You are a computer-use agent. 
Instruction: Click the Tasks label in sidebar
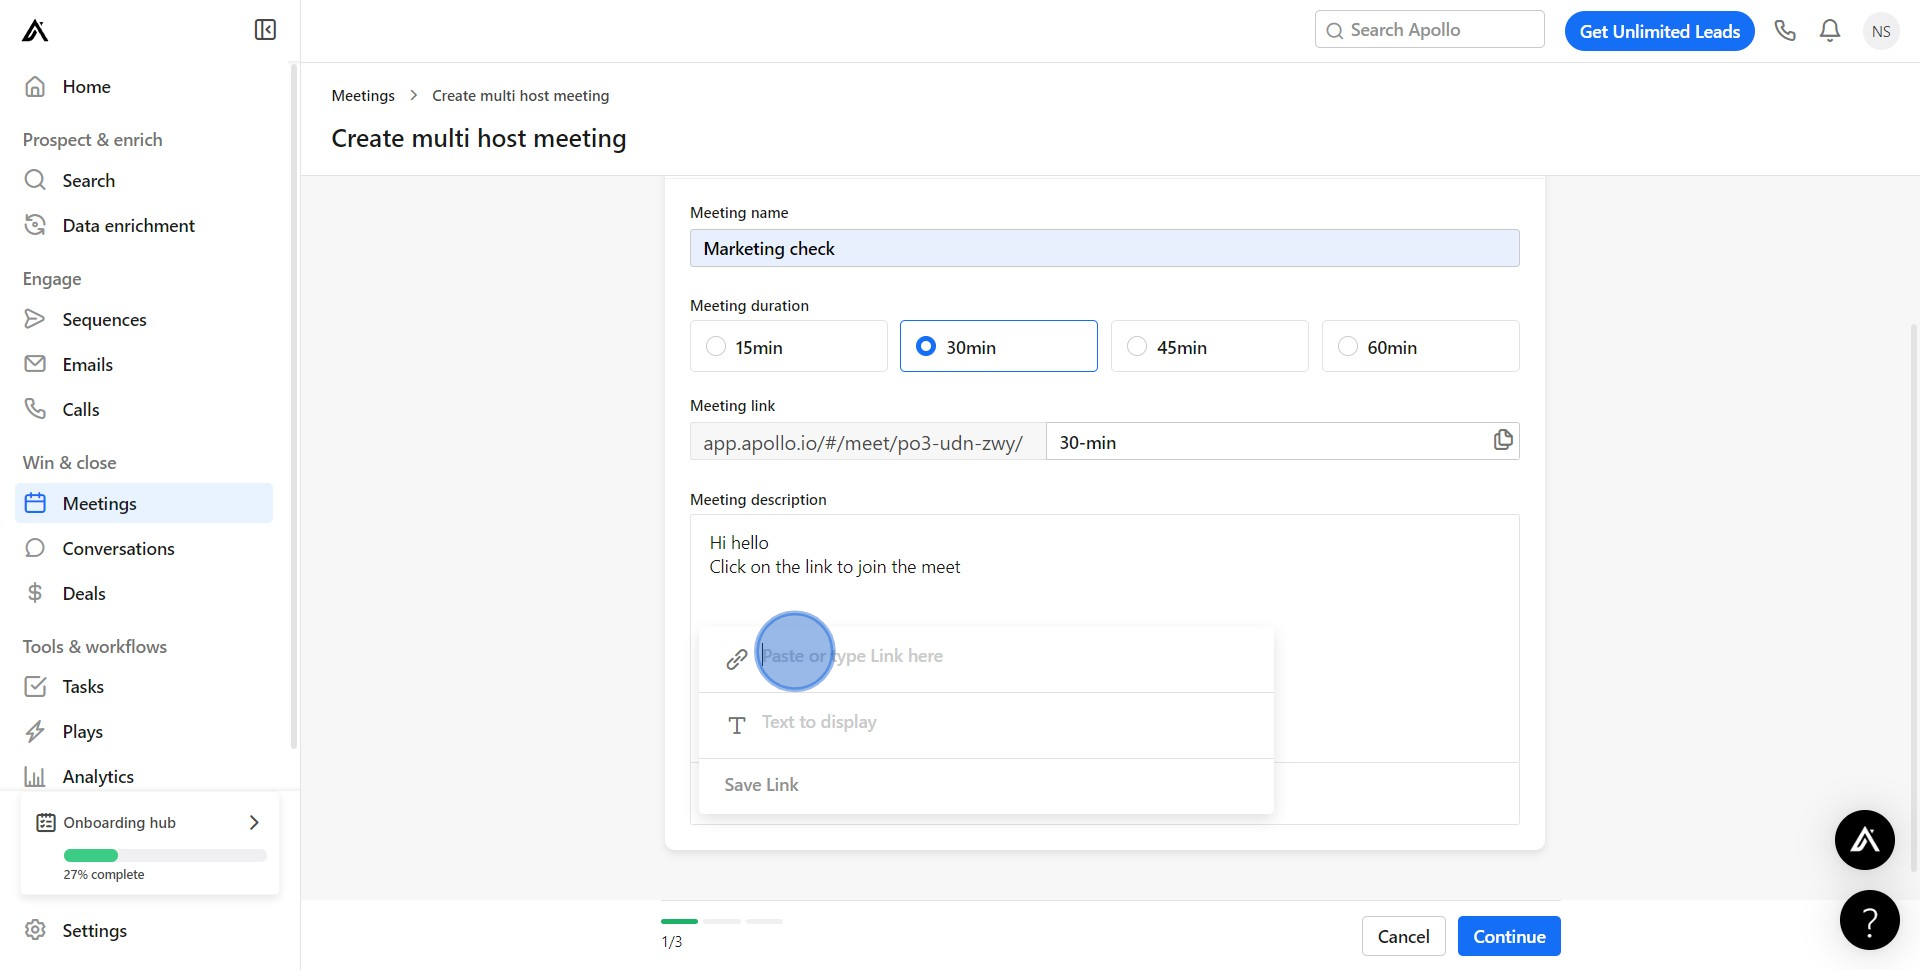point(83,687)
